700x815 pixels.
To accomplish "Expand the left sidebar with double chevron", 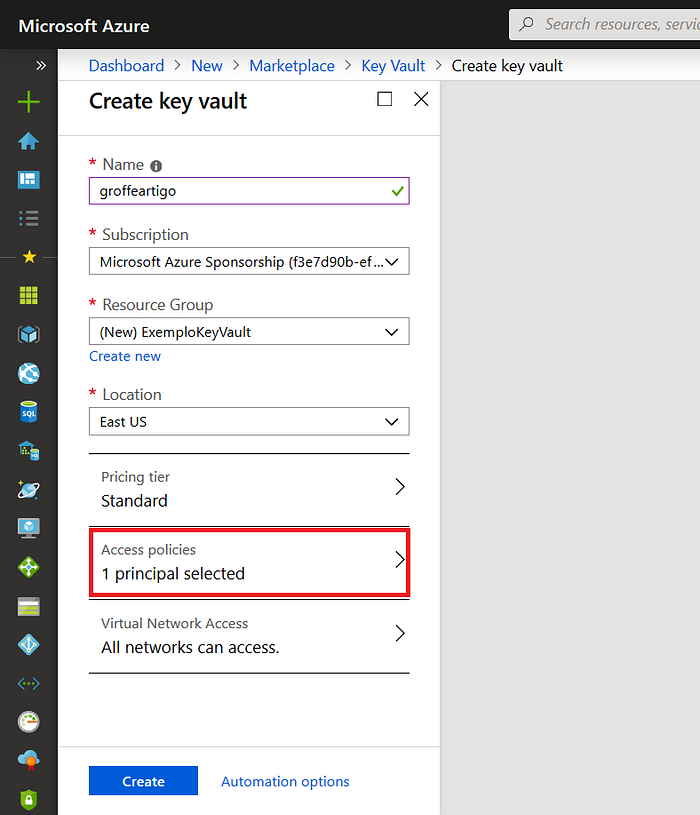I will 41,65.
